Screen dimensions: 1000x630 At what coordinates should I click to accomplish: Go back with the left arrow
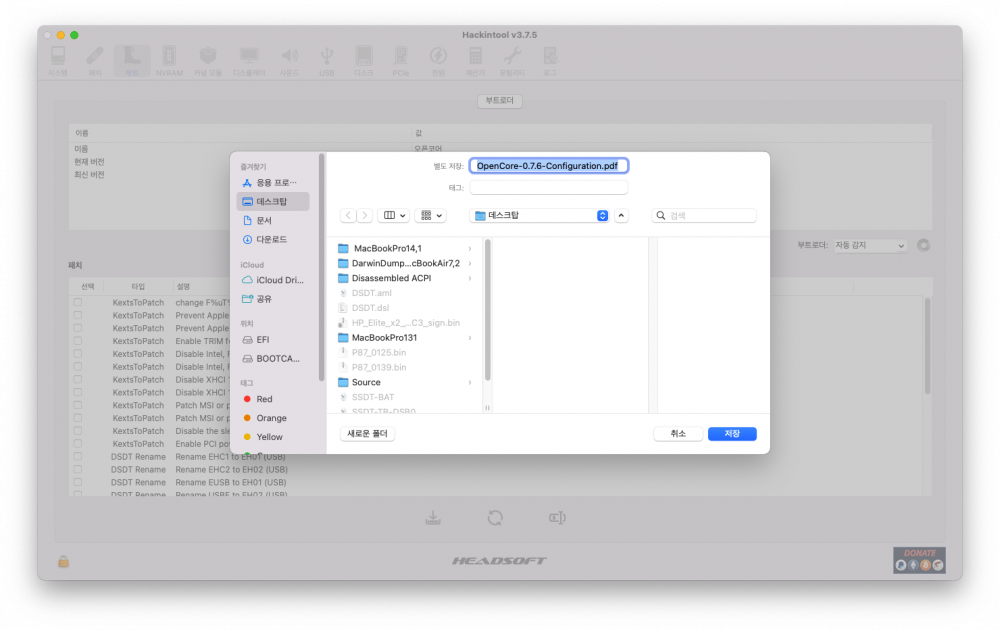348,216
